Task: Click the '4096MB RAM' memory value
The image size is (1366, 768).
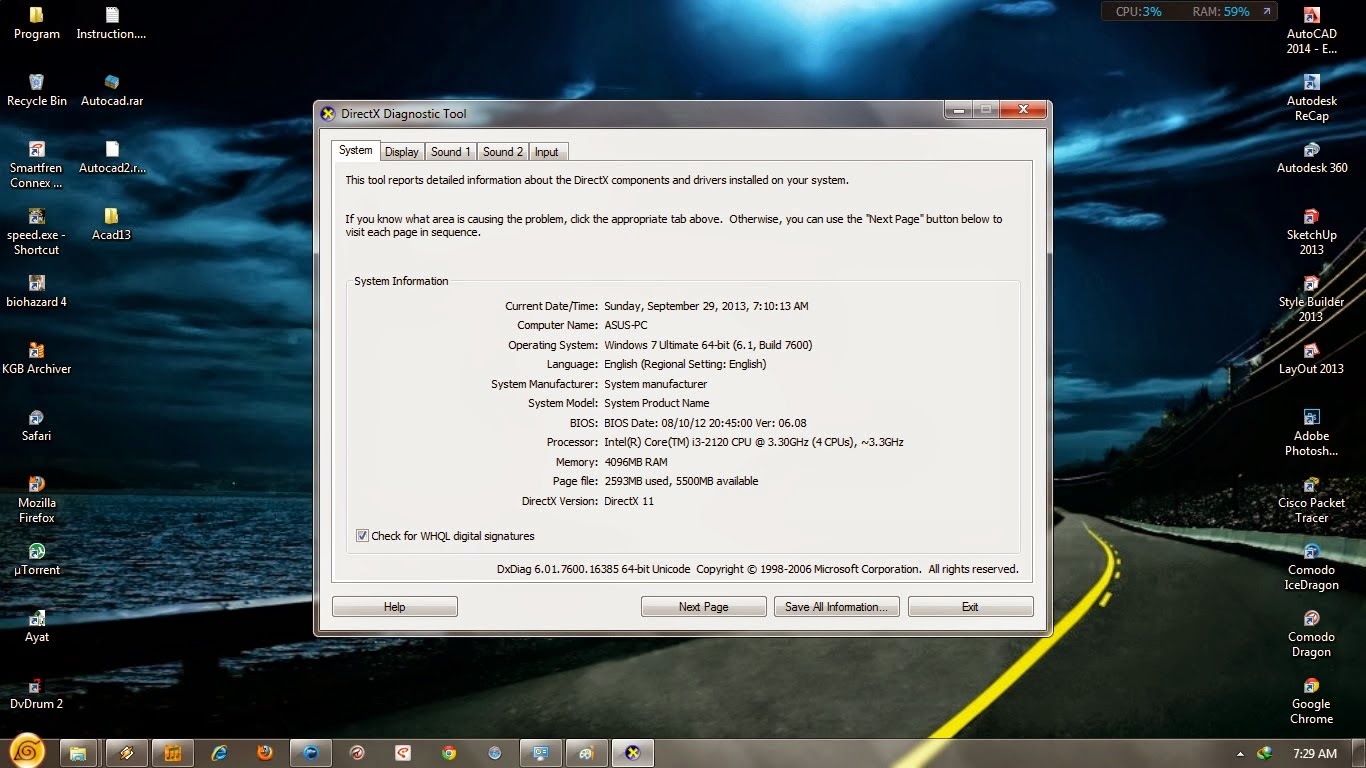Action: click(x=636, y=462)
